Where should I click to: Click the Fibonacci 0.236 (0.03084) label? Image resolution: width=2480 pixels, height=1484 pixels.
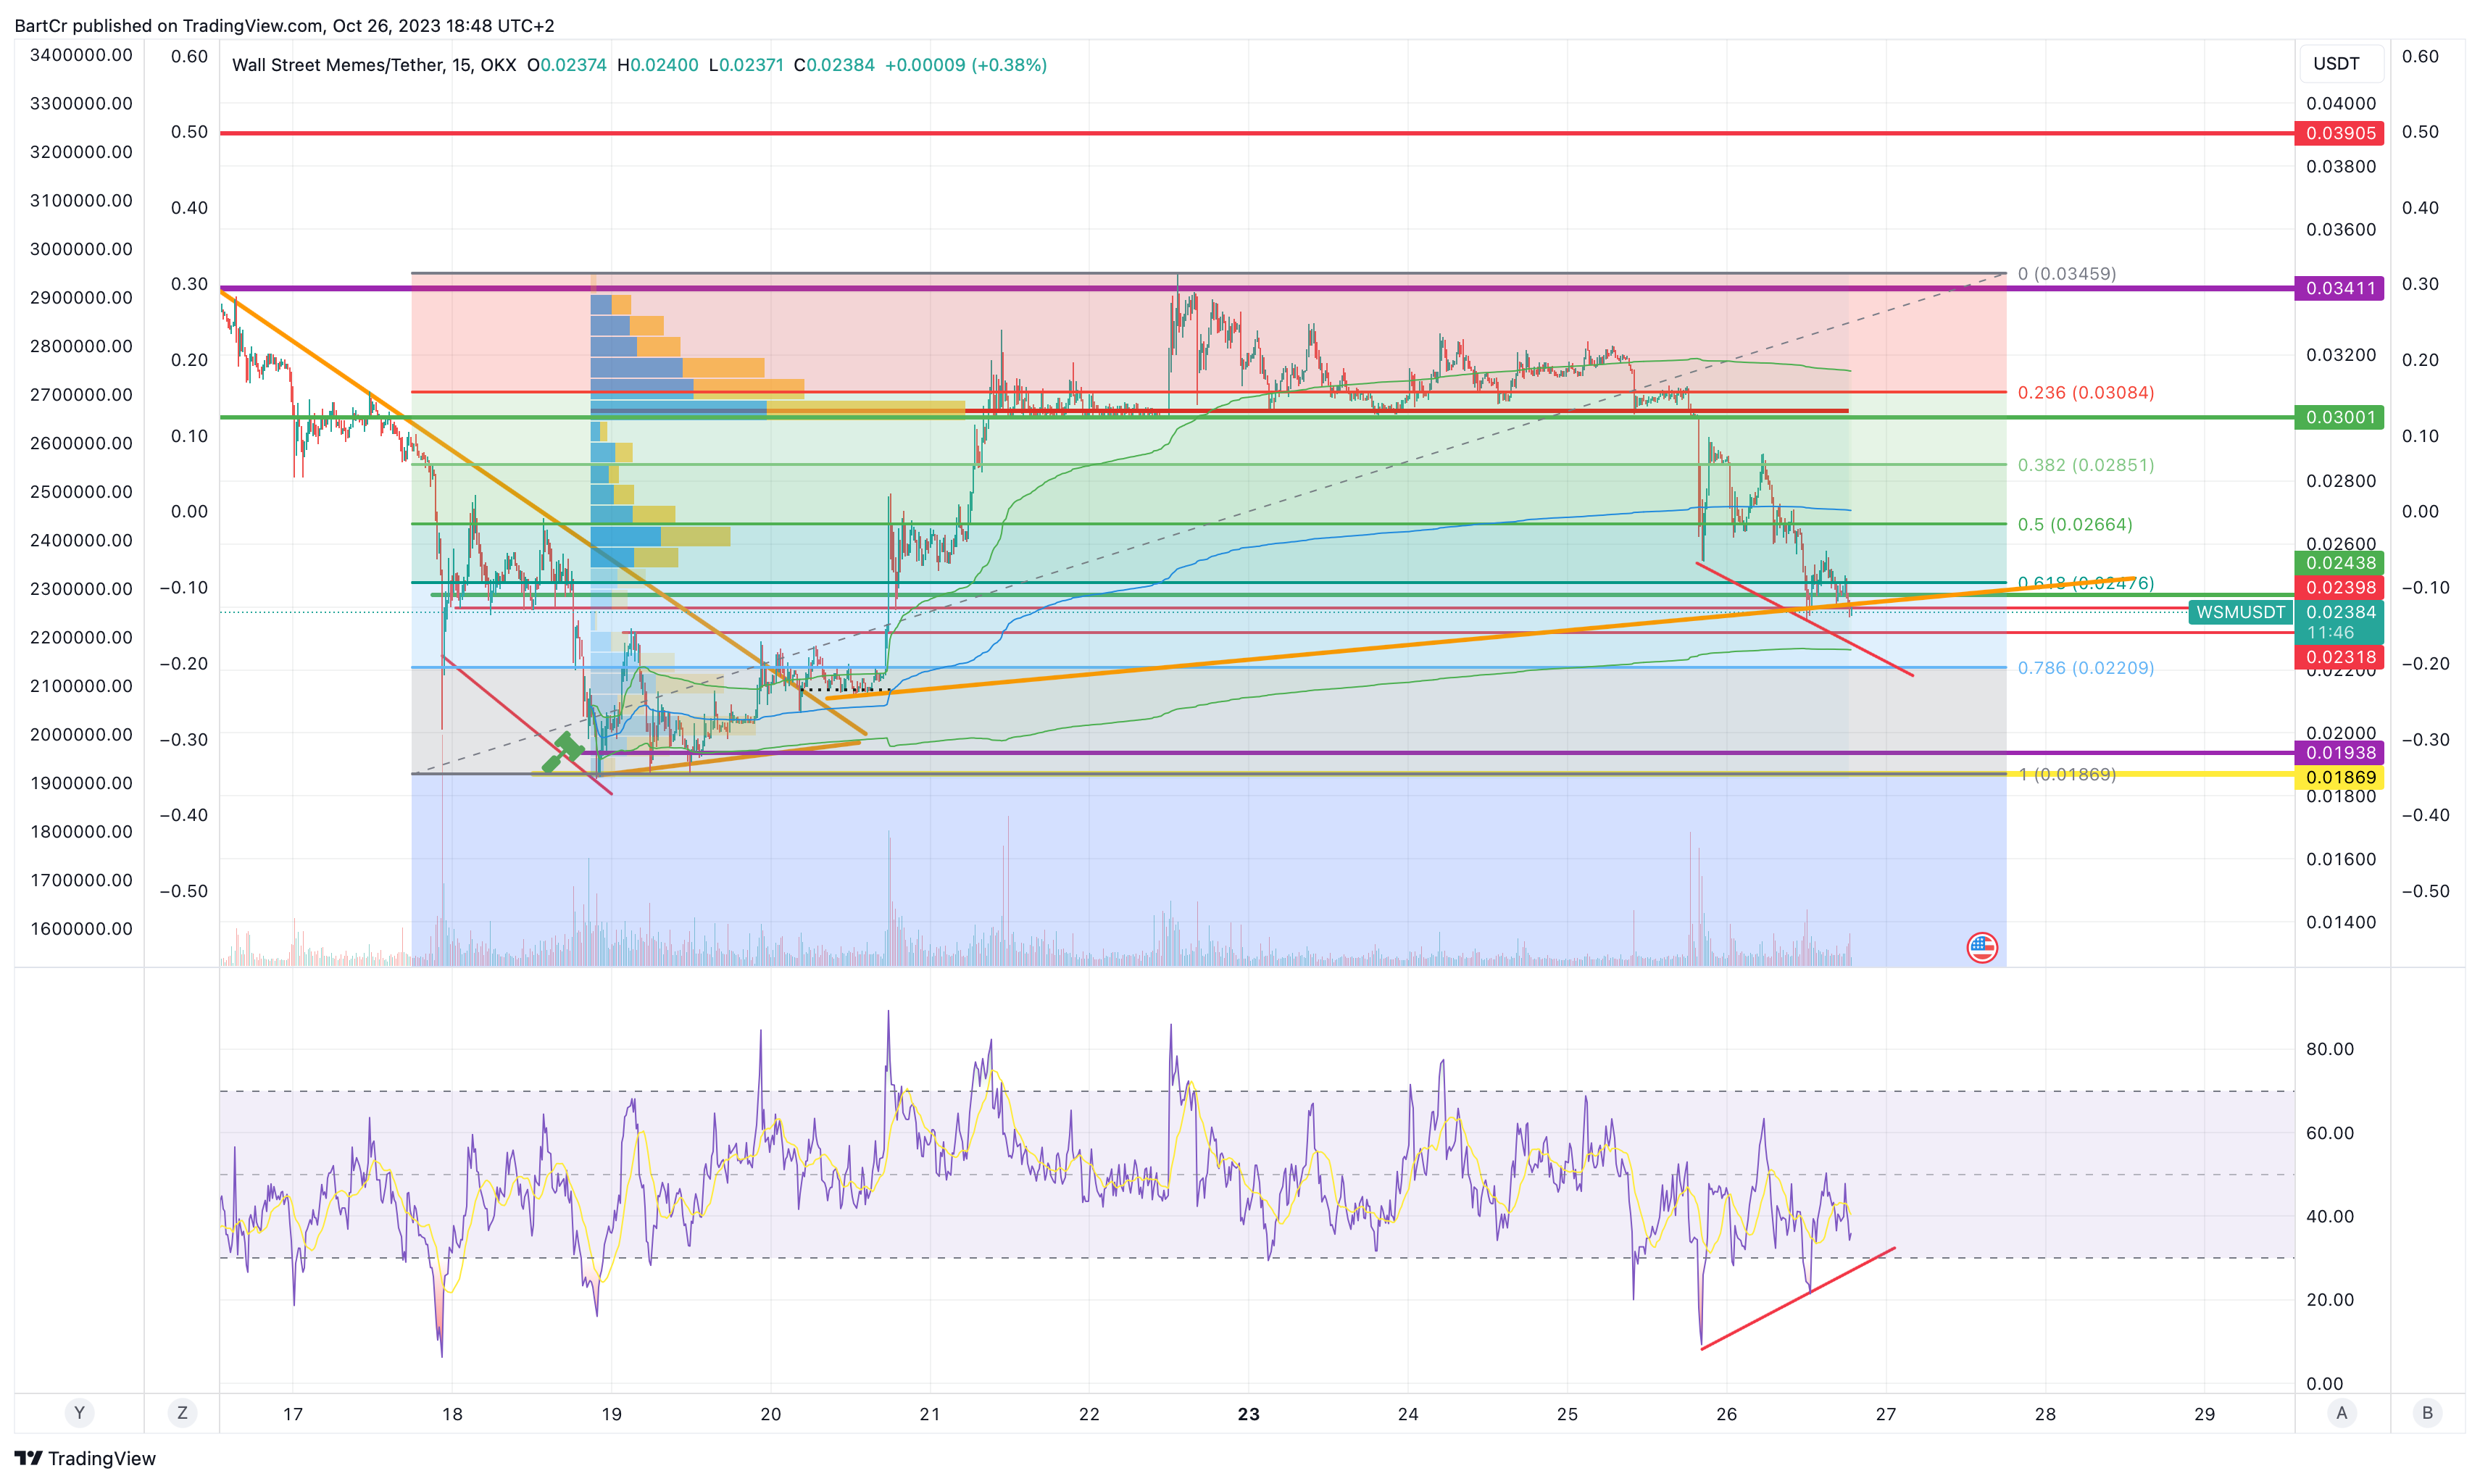2085,392
